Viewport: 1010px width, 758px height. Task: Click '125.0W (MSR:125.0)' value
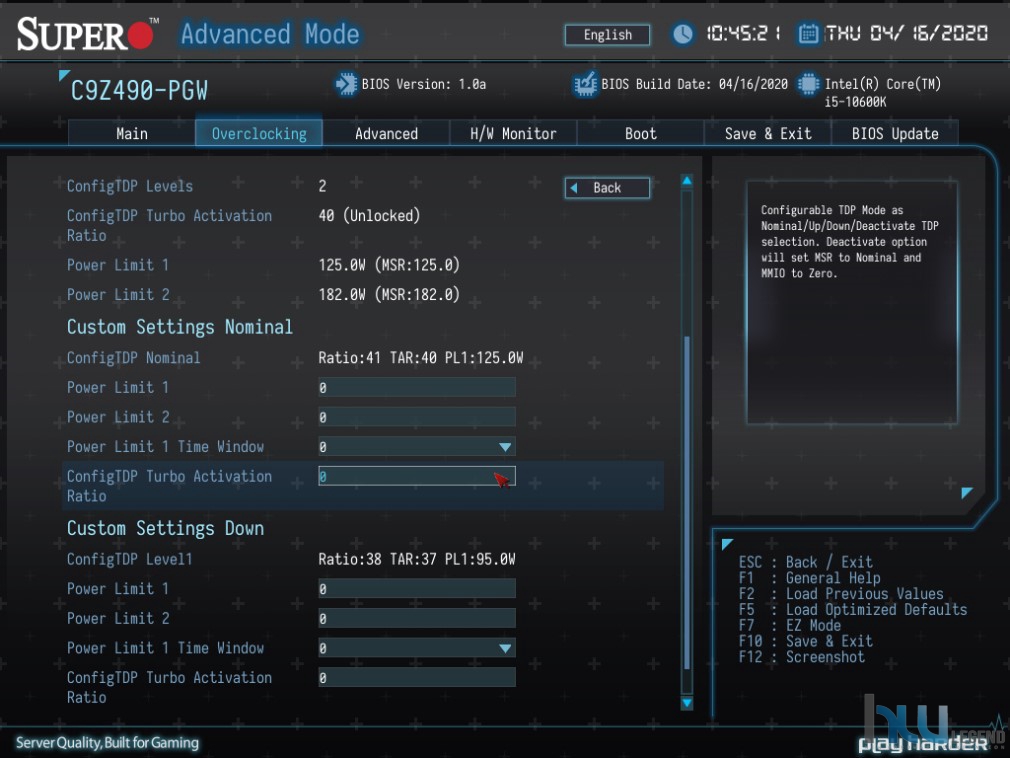(388, 265)
